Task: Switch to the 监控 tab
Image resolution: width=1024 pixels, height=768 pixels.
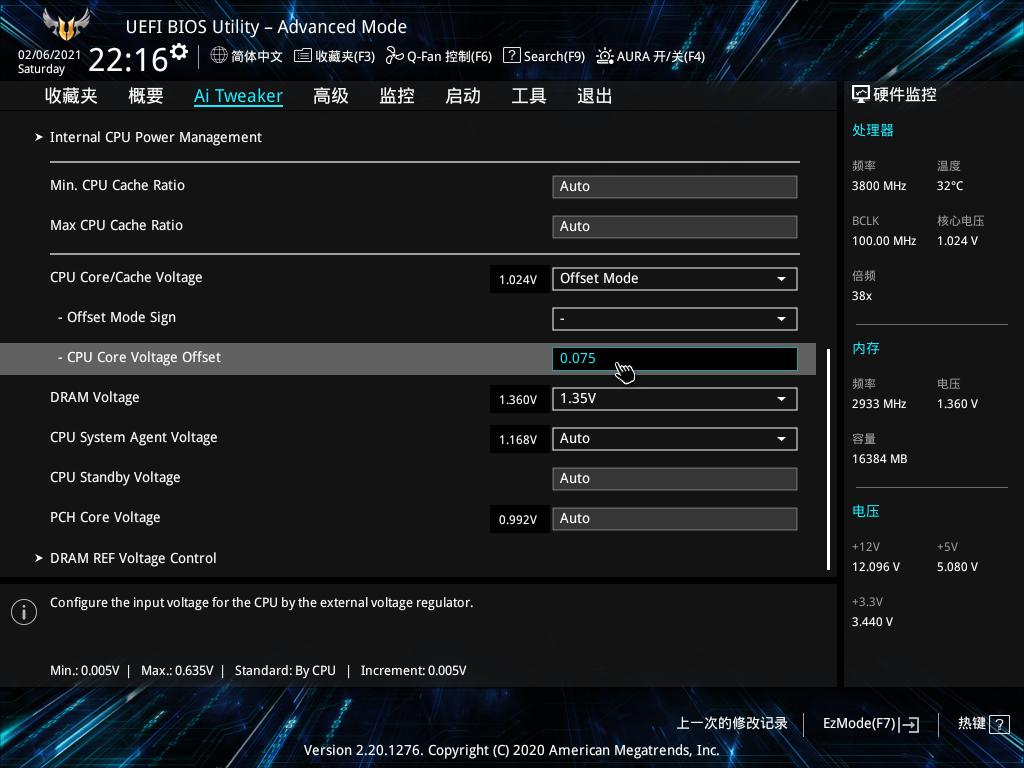Action: click(396, 95)
